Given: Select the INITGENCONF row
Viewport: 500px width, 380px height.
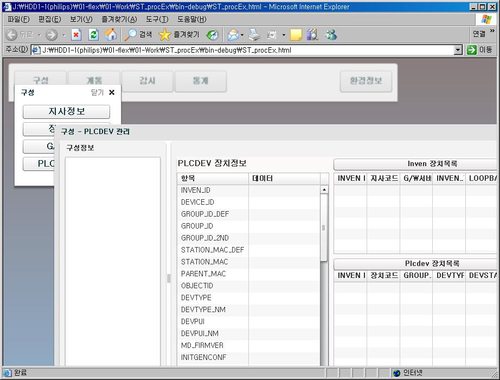Looking at the screenshot, I should point(248,357).
